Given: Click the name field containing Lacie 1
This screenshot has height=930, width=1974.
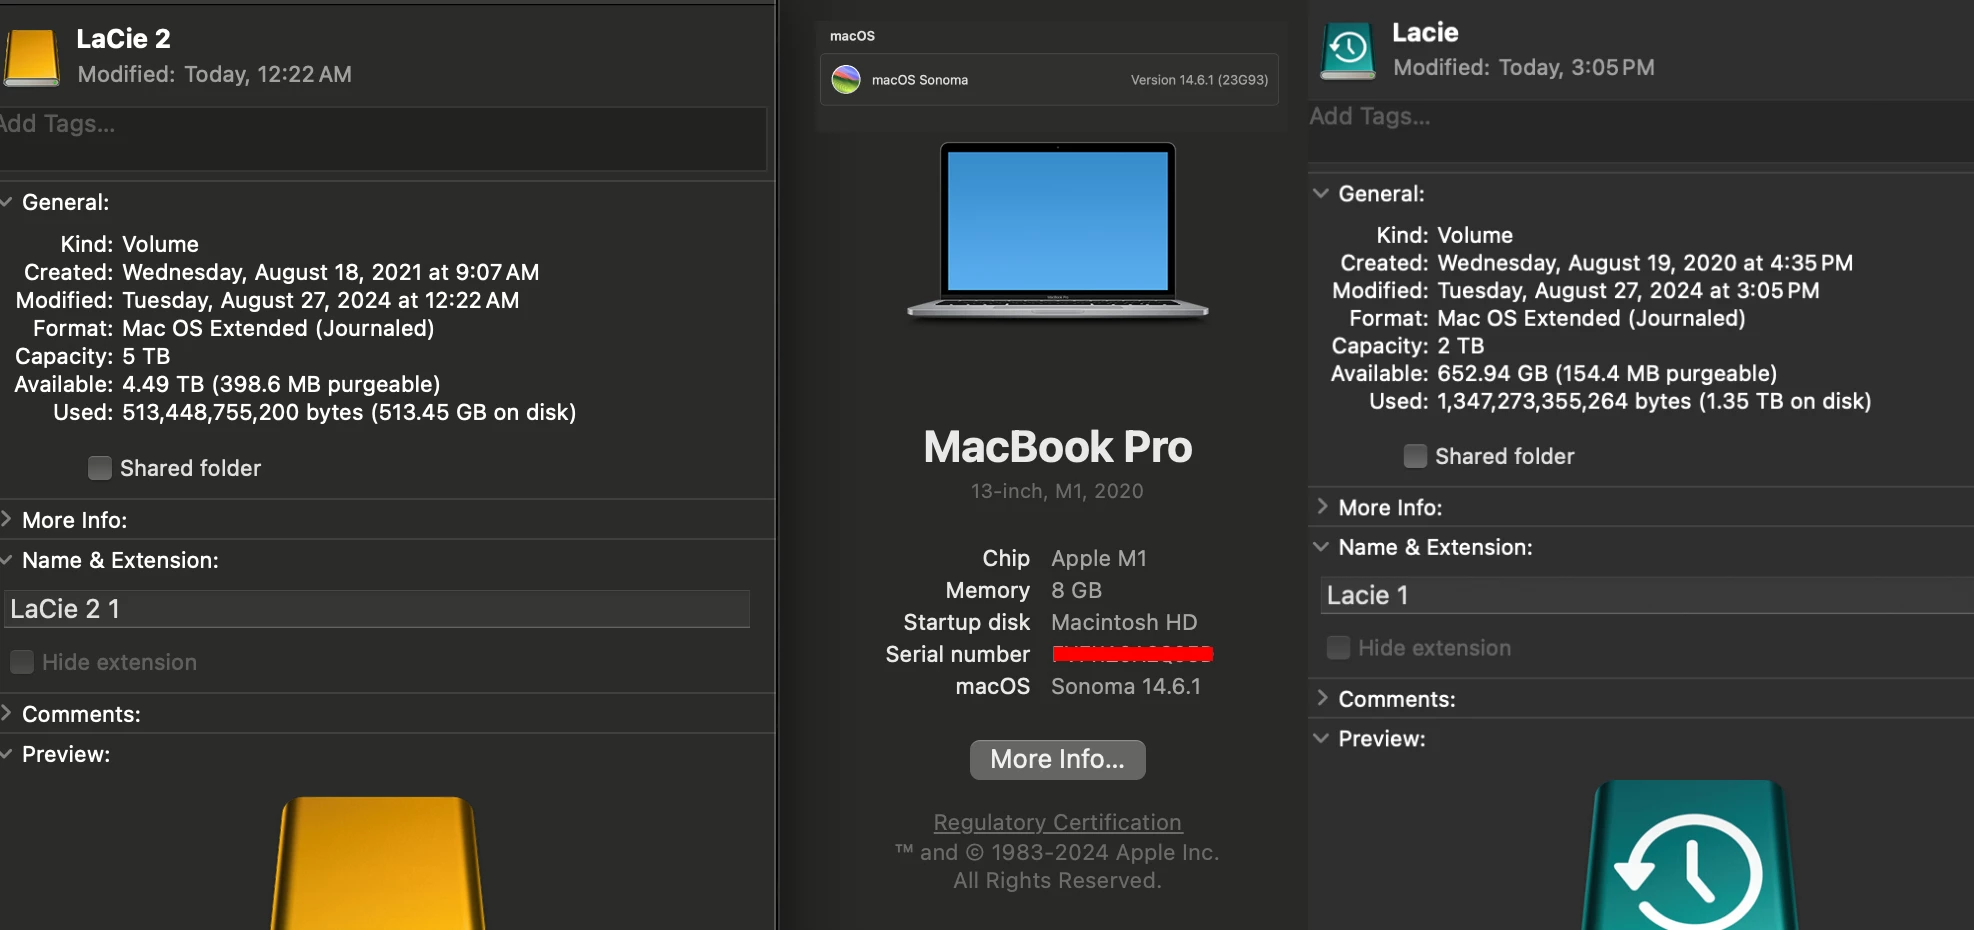Looking at the screenshot, I should [1647, 595].
